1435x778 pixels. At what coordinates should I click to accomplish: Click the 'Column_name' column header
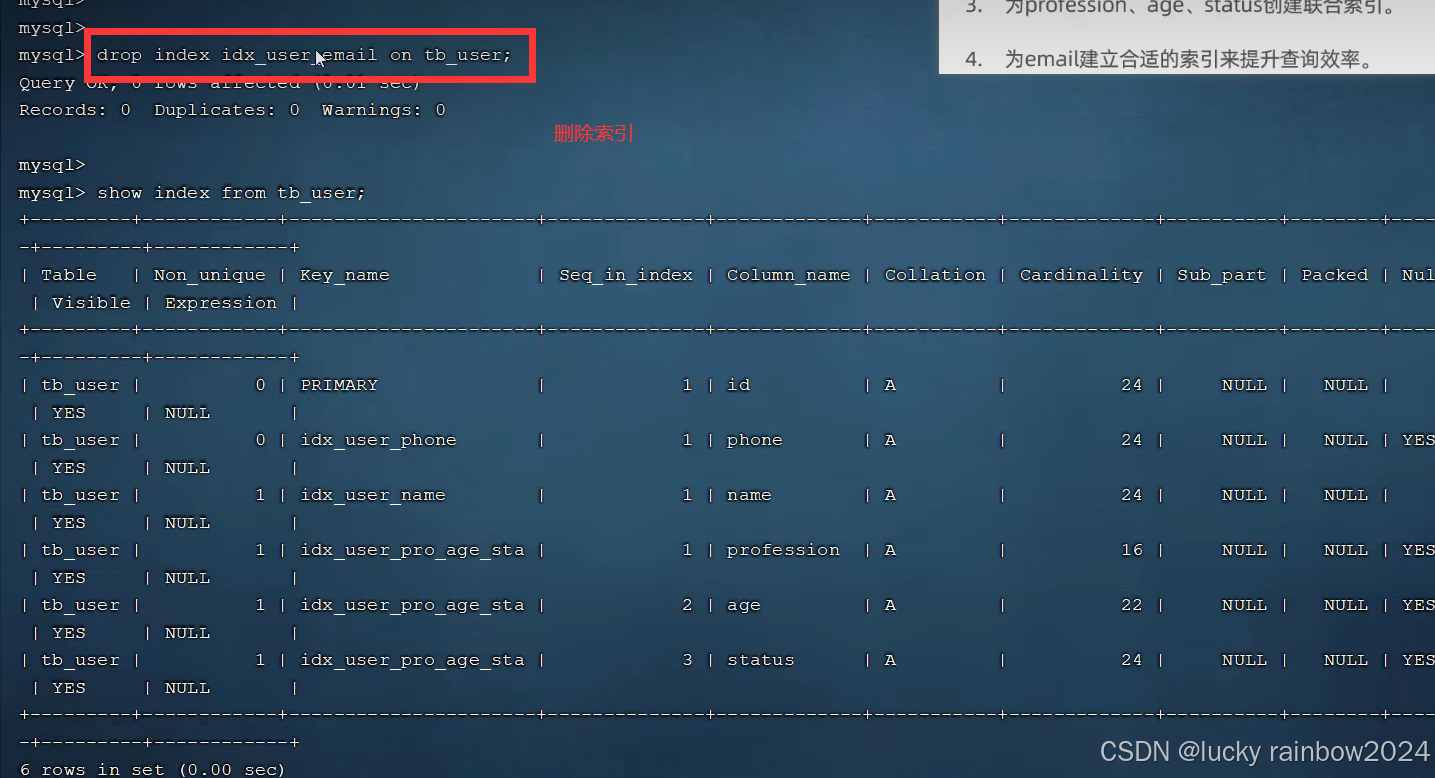tap(788, 275)
